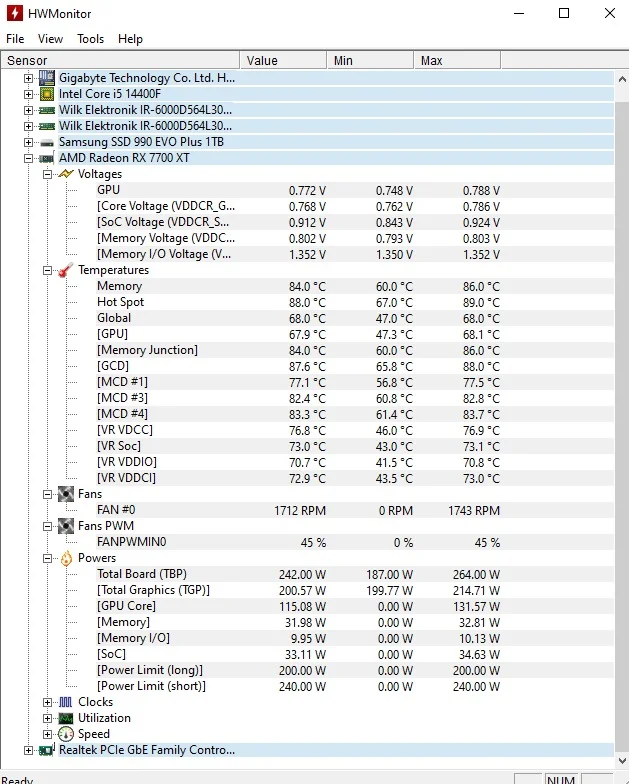
Task: Expand the Clocks group
Action: tap(48, 702)
